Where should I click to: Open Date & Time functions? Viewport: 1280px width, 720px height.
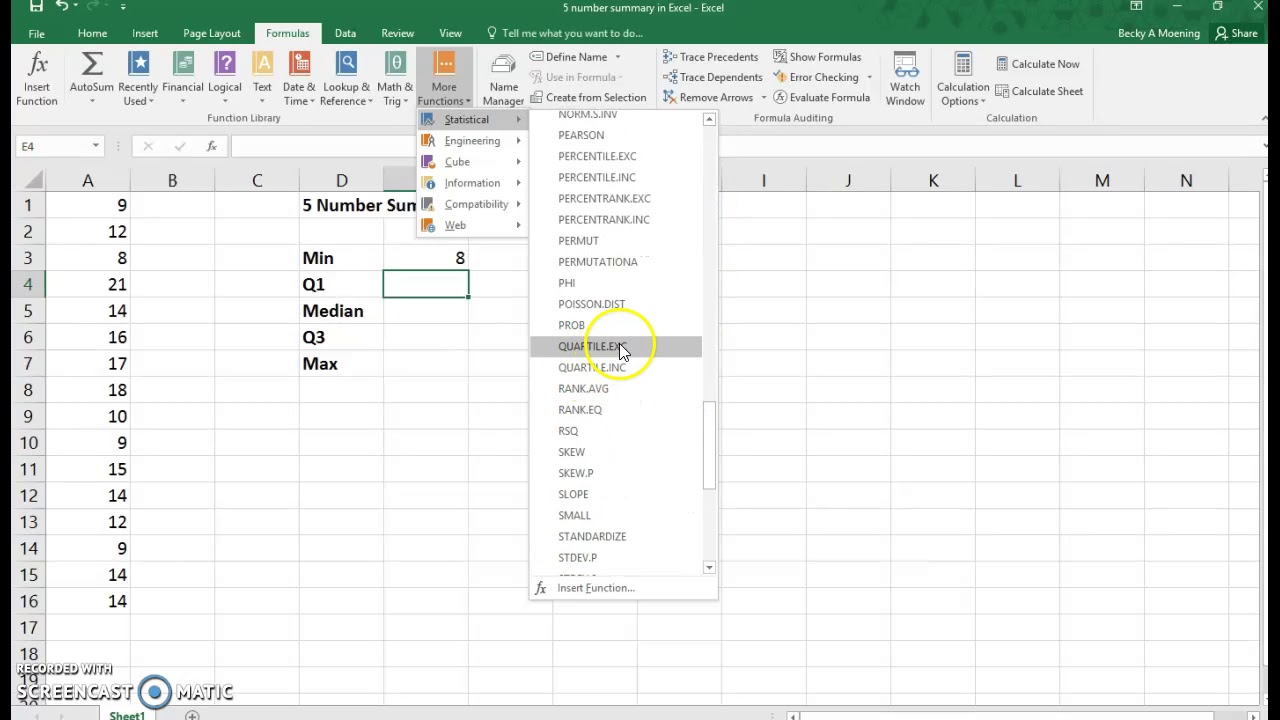[x=299, y=80]
